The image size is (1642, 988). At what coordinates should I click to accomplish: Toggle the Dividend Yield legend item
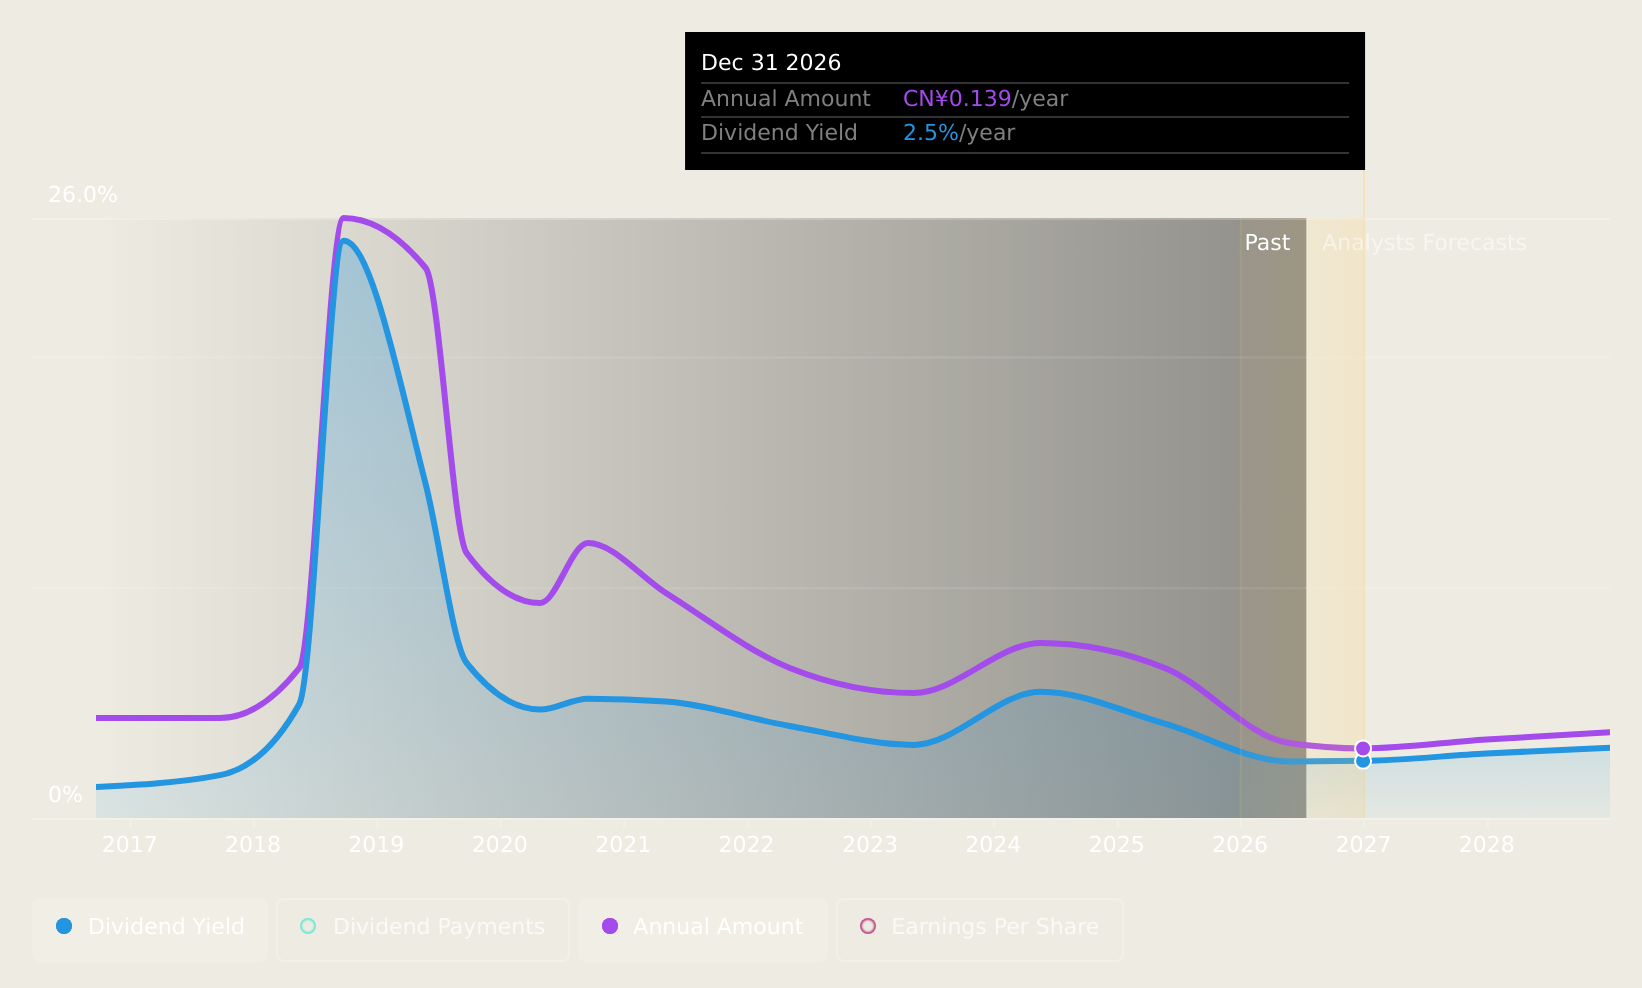(150, 927)
